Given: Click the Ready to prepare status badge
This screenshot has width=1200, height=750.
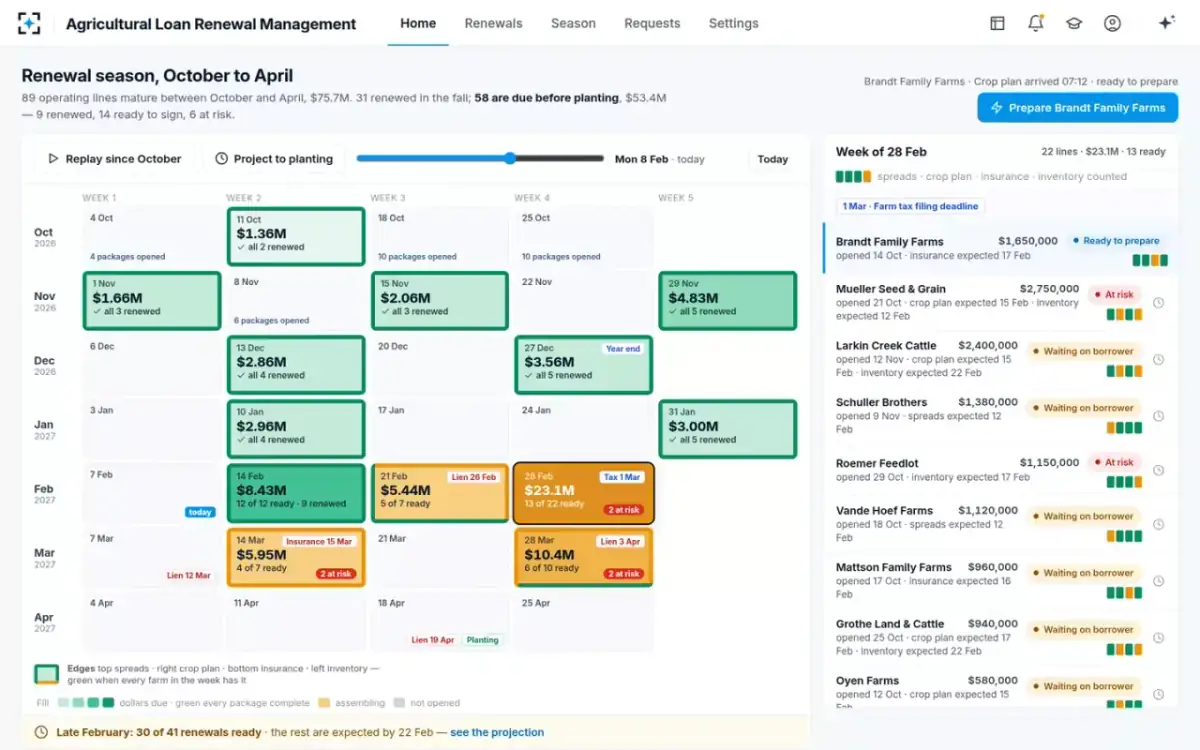Looking at the screenshot, I should [x=1114, y=241].
